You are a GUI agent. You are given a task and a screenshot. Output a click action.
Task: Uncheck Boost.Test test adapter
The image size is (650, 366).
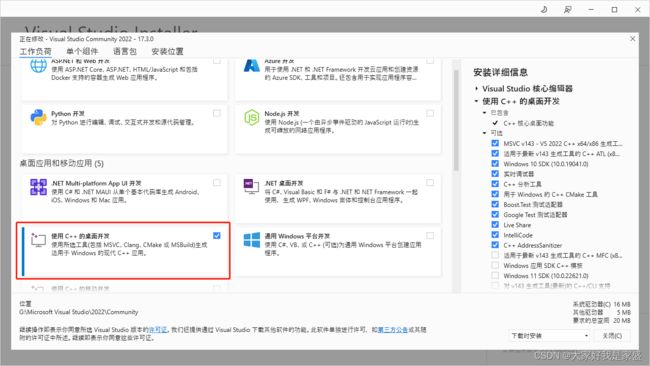click(495, 204)
